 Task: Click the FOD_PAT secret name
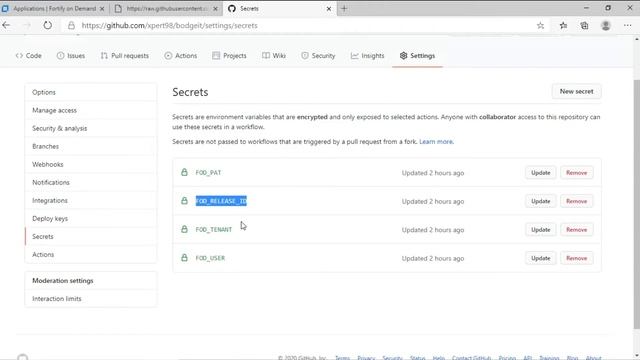[208, 173]
